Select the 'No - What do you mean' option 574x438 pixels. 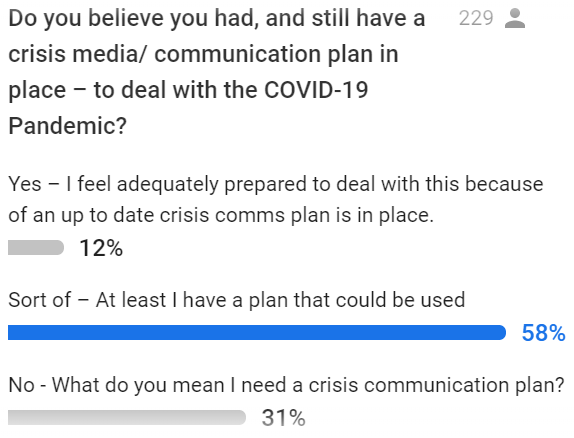point(287,386)
